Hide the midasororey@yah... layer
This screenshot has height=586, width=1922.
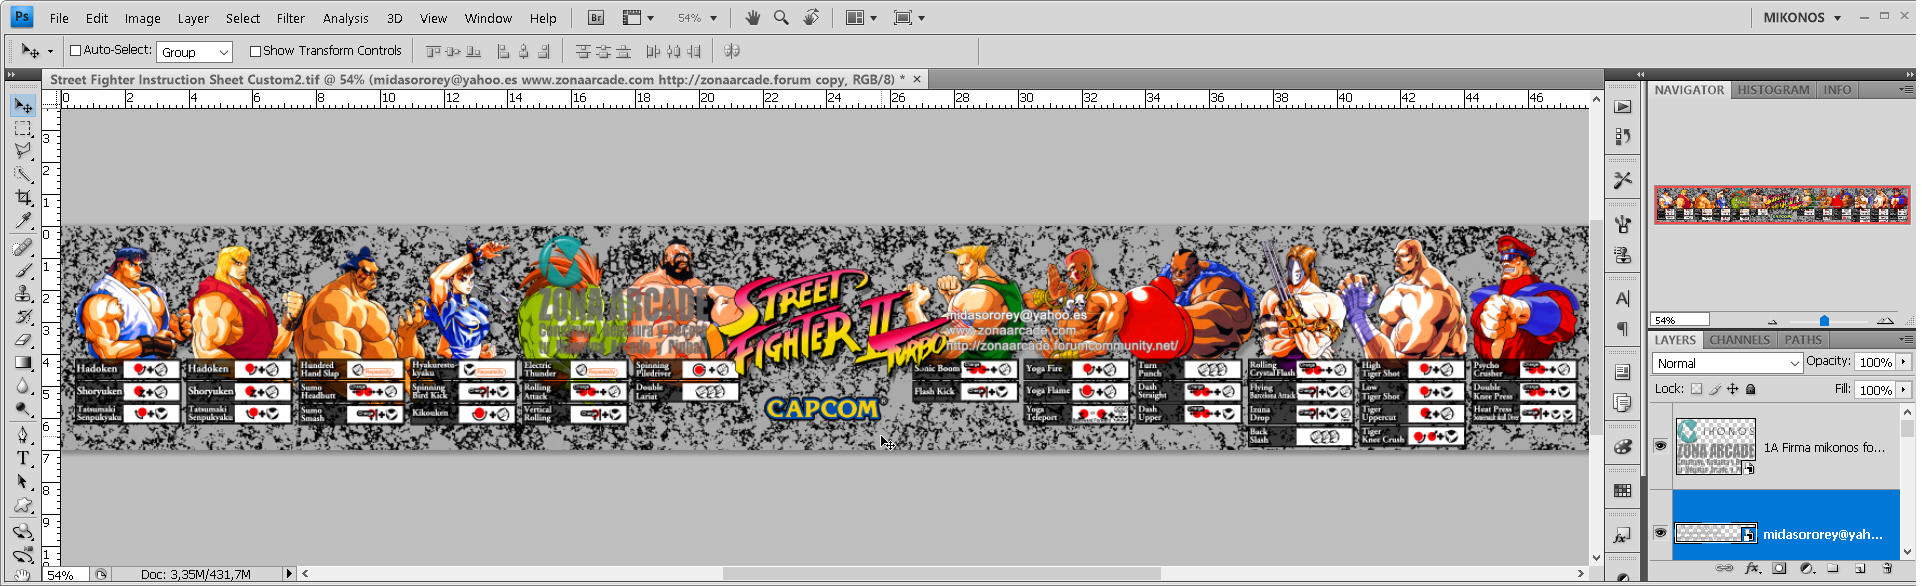point(1661,532)
